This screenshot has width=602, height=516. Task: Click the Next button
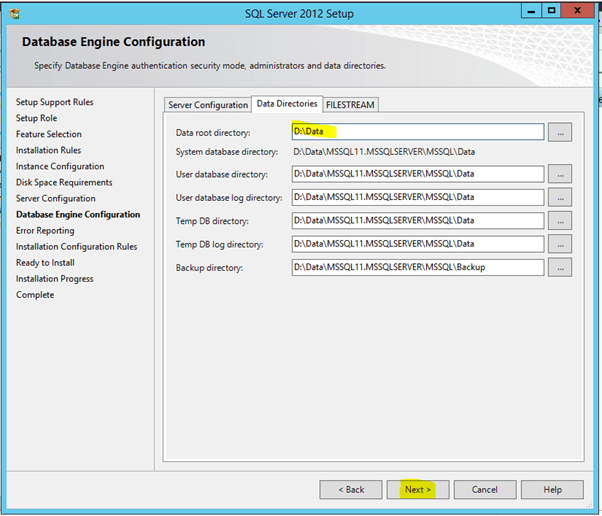pos(418,490)
